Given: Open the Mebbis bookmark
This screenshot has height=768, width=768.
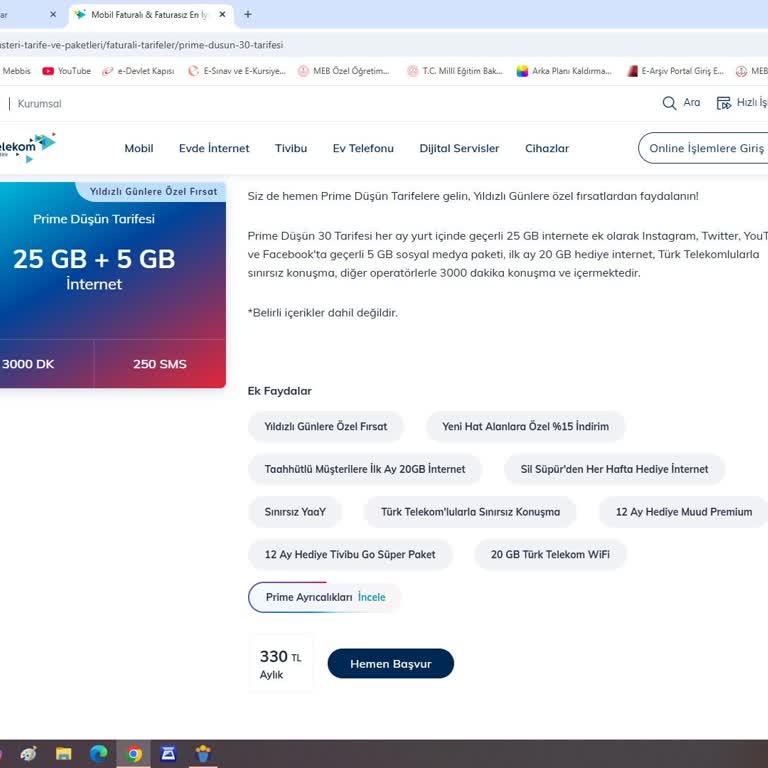Looking at the screenshot, I should 16,71.
